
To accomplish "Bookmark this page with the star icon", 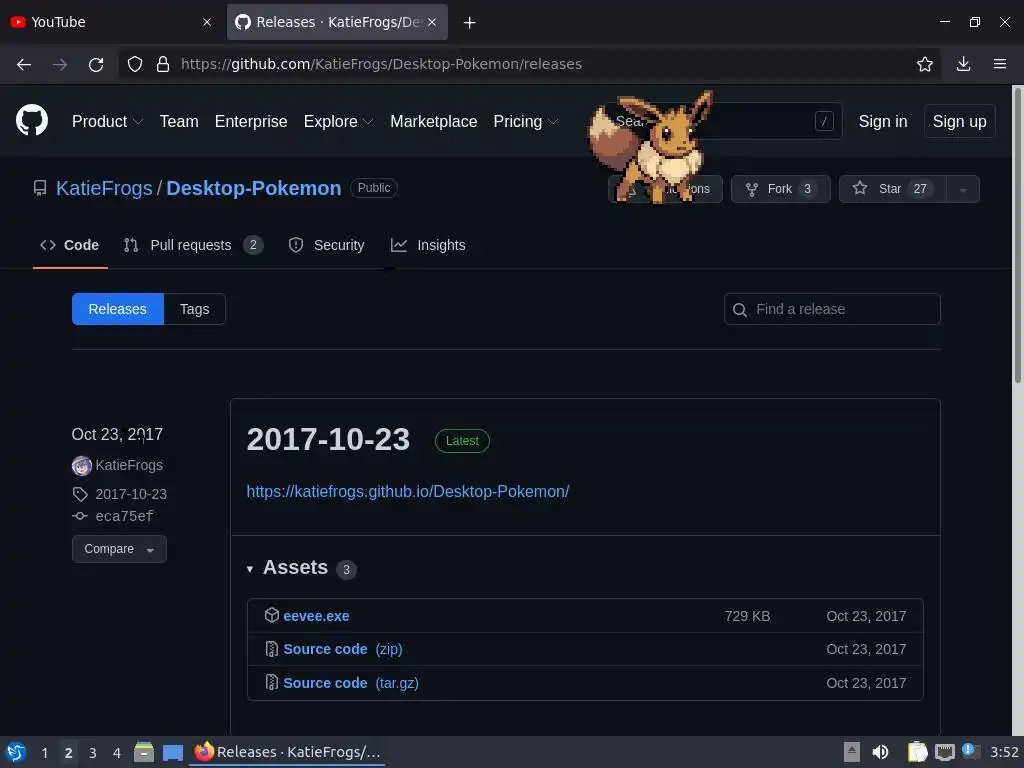I will (925, 64).
